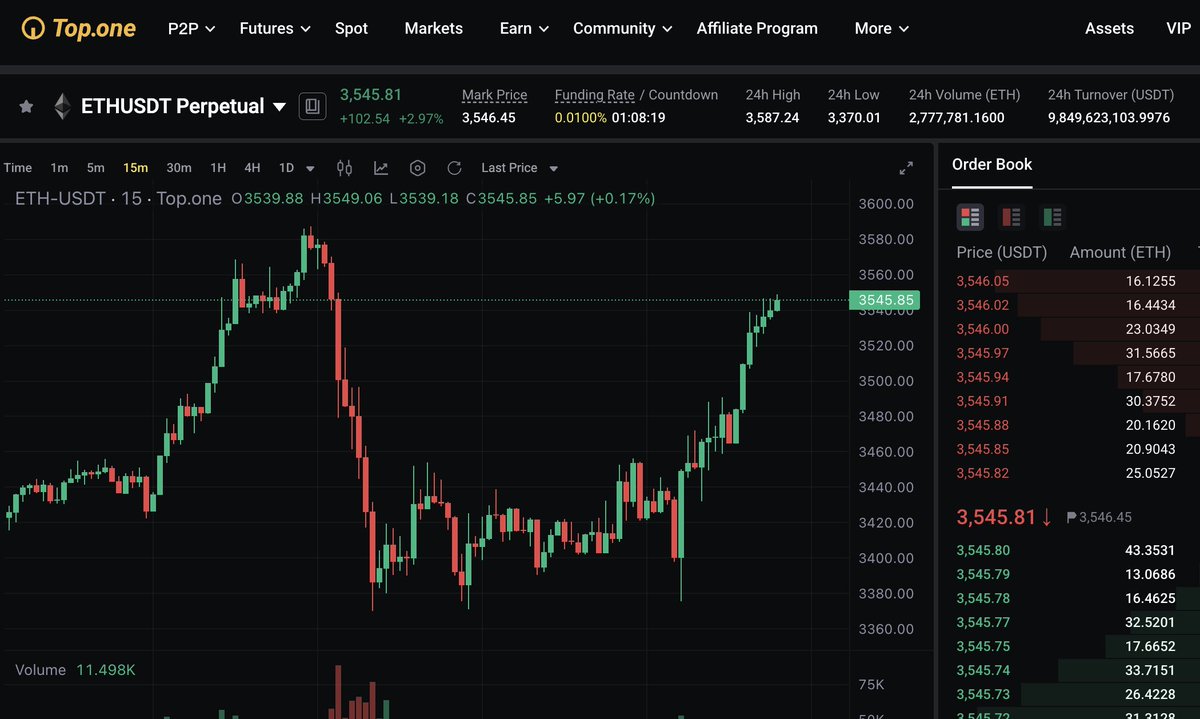
Task: Click the Top.one logo
Action: point(79,28)
